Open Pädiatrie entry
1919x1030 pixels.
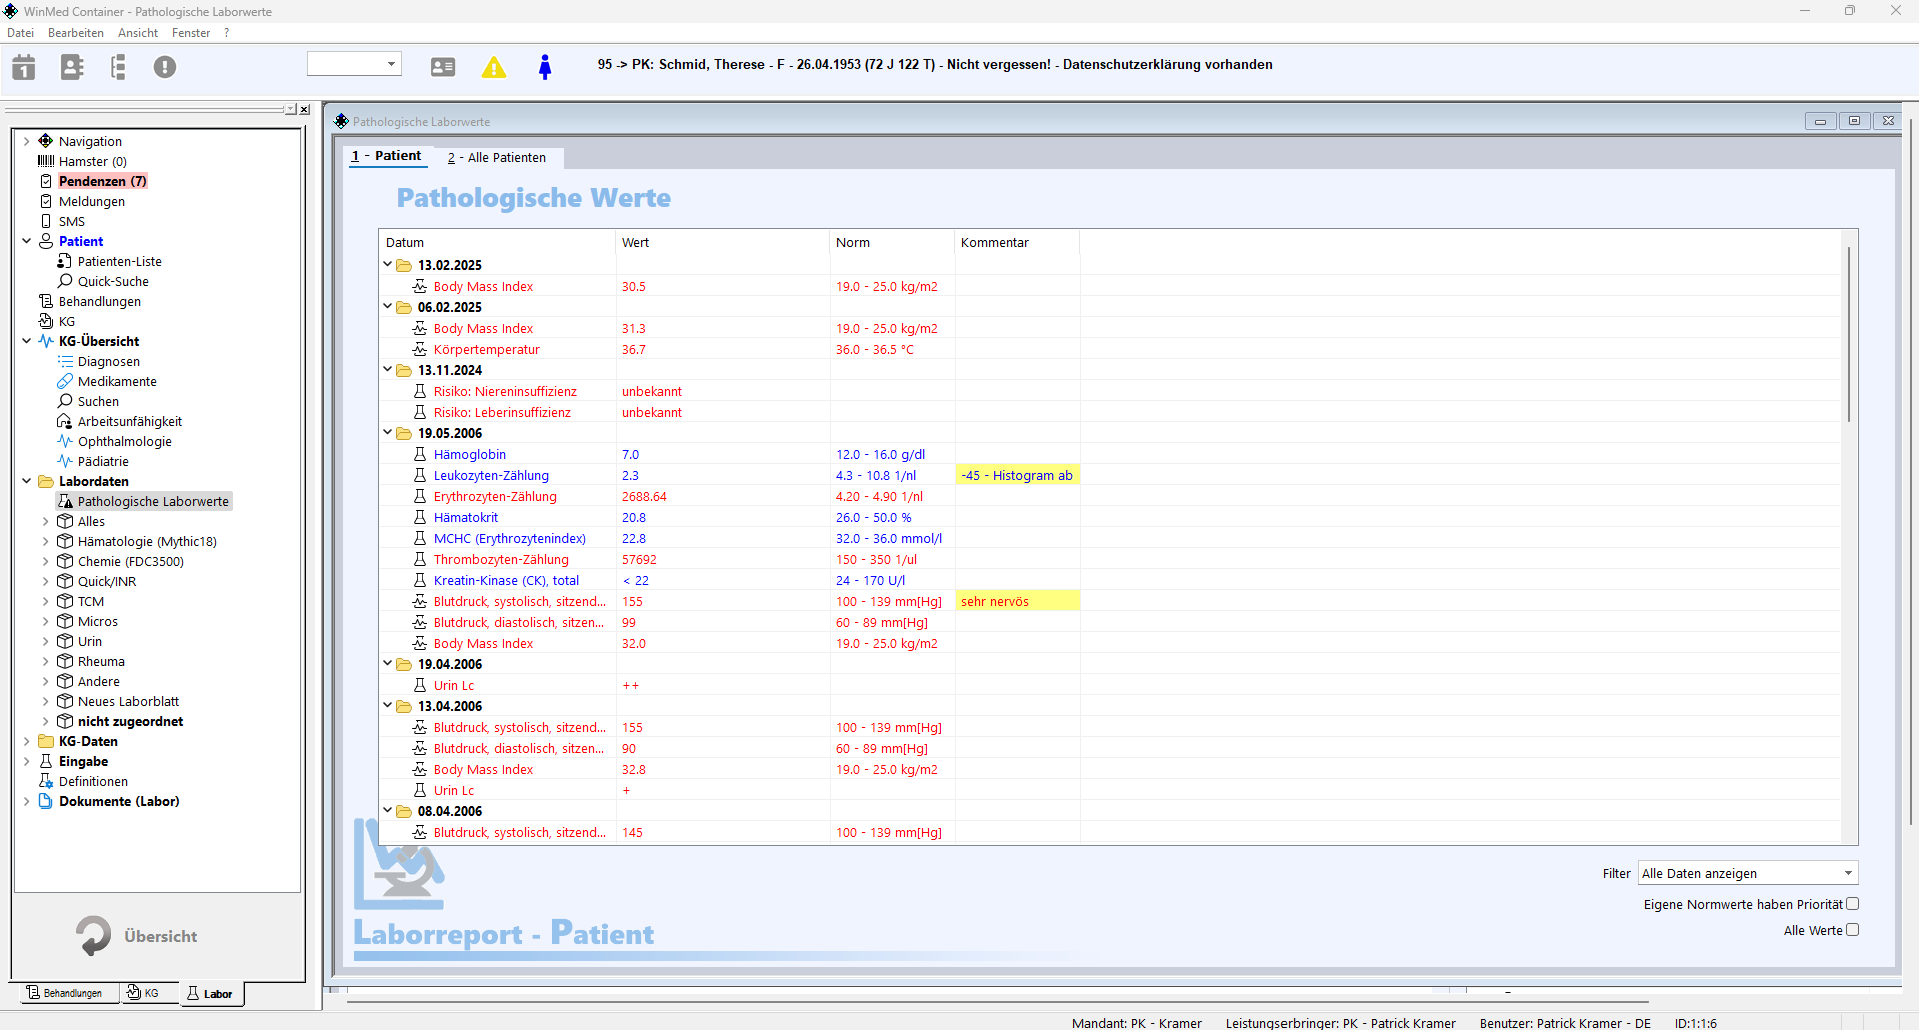pyautogui.click(x=103, y=461)
